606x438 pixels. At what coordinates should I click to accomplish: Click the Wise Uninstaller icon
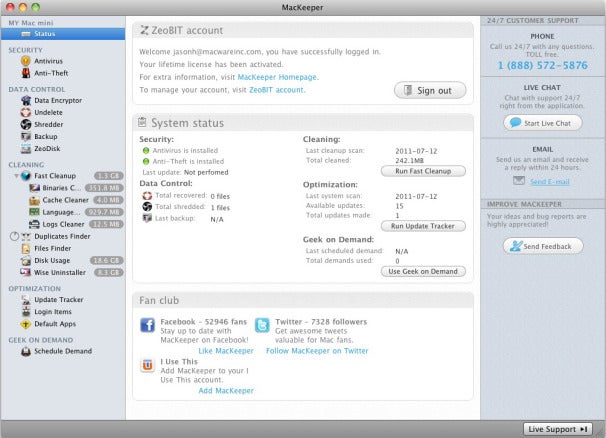pos(26,272)
